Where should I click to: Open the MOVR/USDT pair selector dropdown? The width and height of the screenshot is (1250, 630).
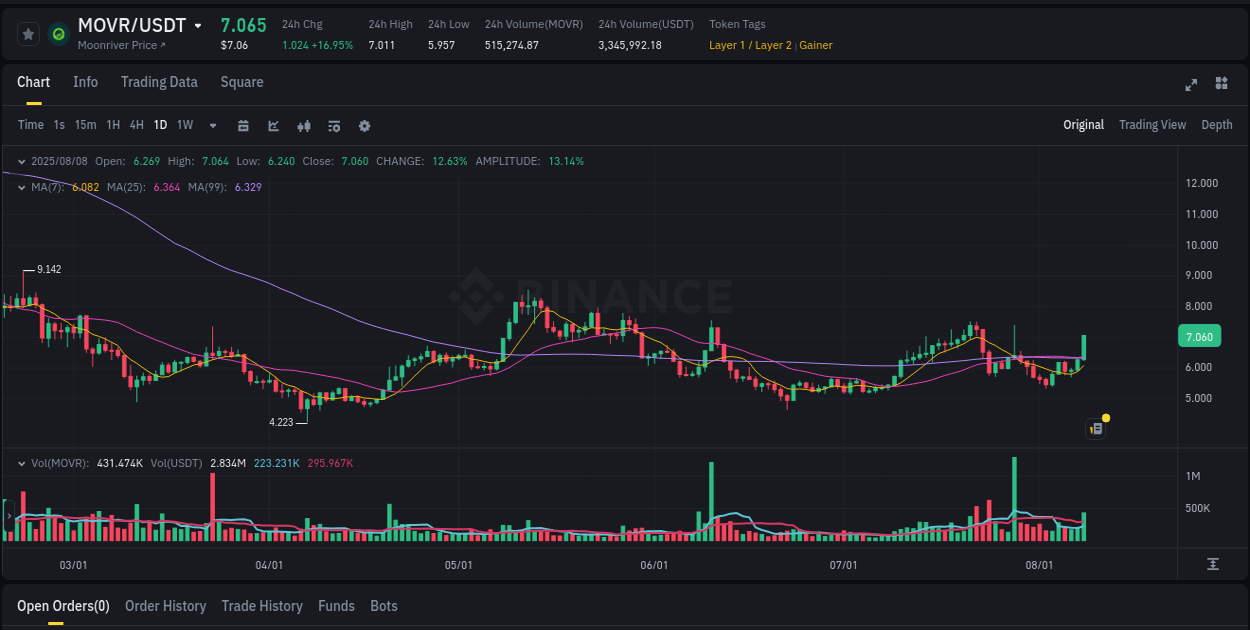click(196, 25)
